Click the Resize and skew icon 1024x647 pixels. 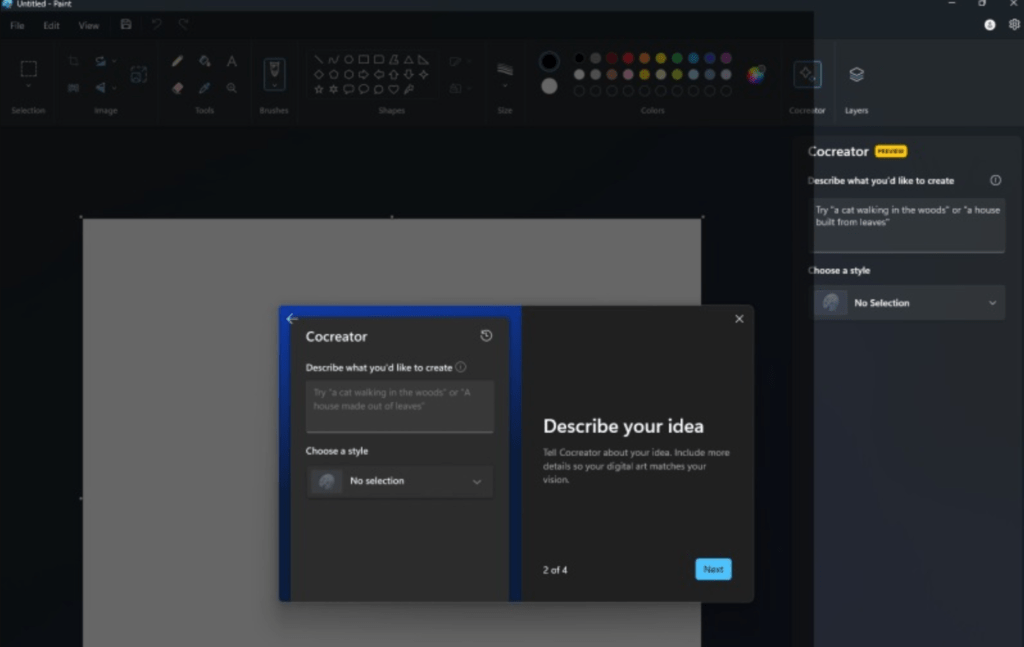point(138,74)
